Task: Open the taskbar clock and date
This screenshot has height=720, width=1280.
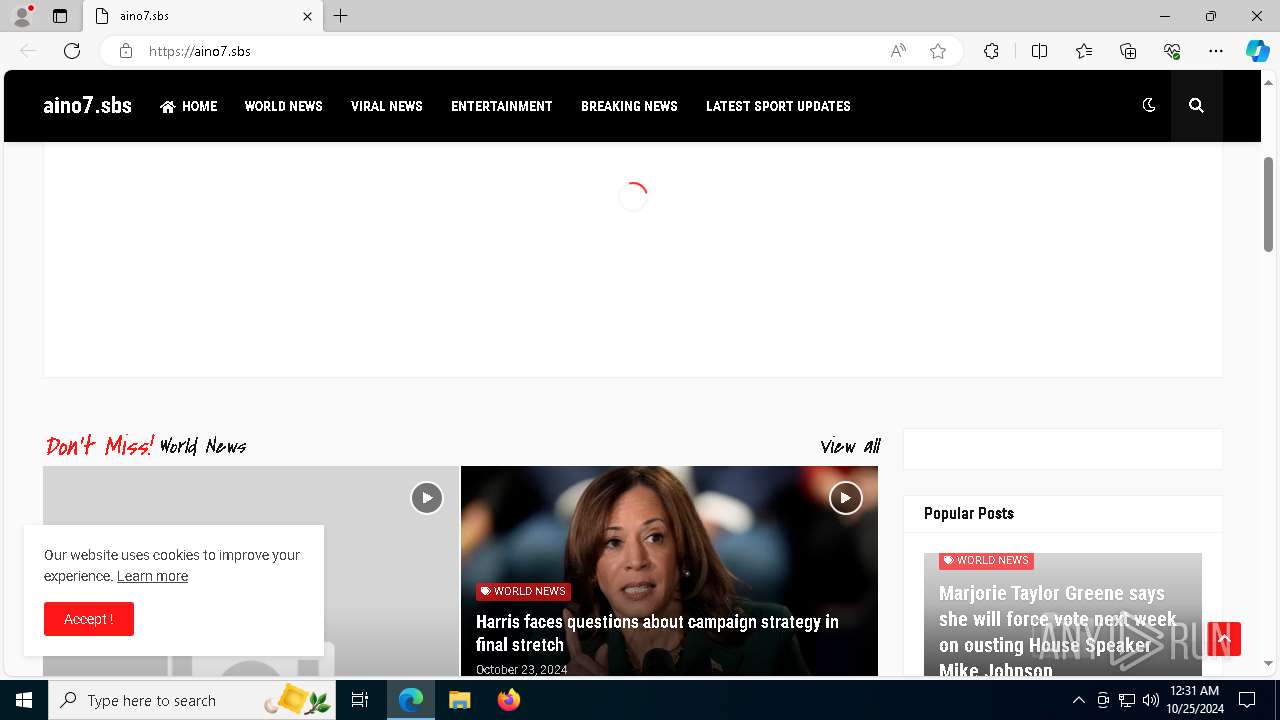Action: (1195, 700)
